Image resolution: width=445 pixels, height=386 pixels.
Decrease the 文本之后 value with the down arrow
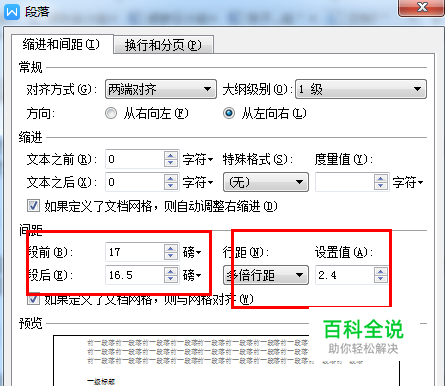tap(171, 186)
